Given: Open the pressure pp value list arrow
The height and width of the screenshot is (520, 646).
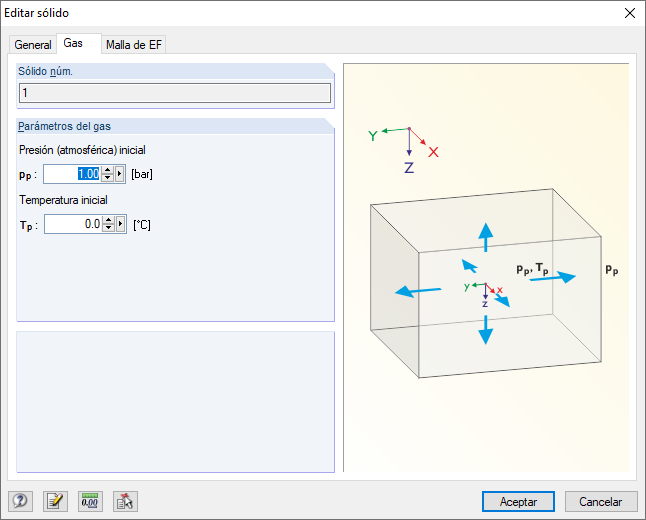Looking at the screenshot, I should [119, 174].
